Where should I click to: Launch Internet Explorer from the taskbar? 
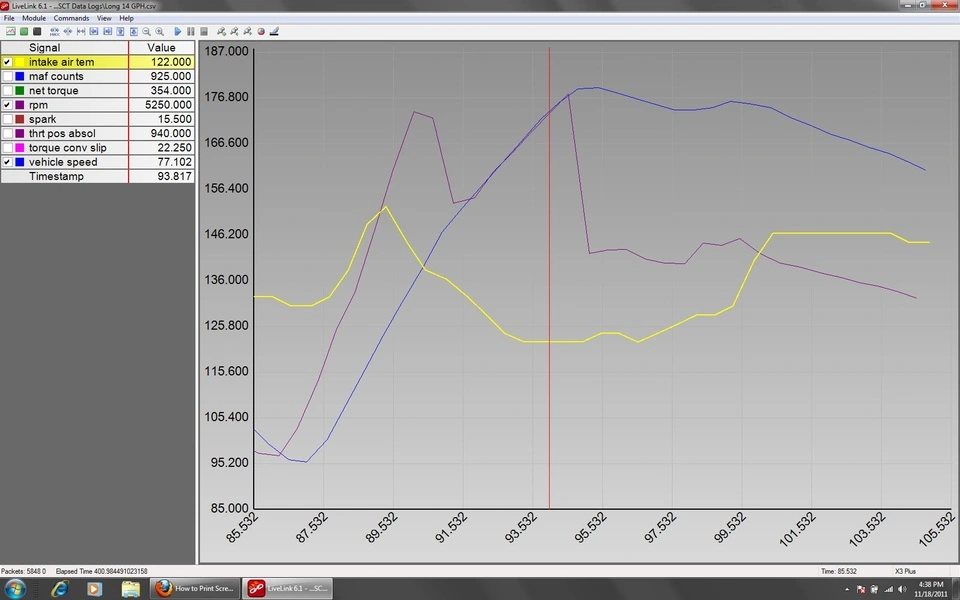point(59,589)
